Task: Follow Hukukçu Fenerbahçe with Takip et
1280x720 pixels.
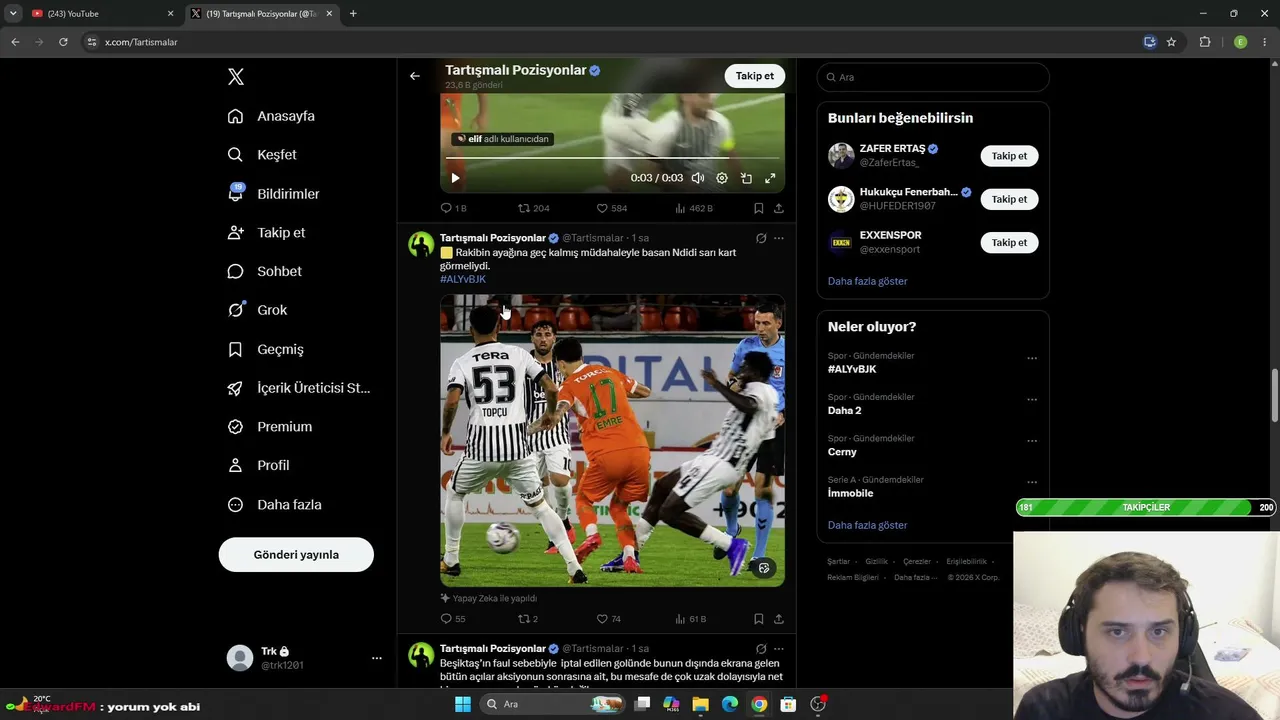Action: [x=1009, y=199]
